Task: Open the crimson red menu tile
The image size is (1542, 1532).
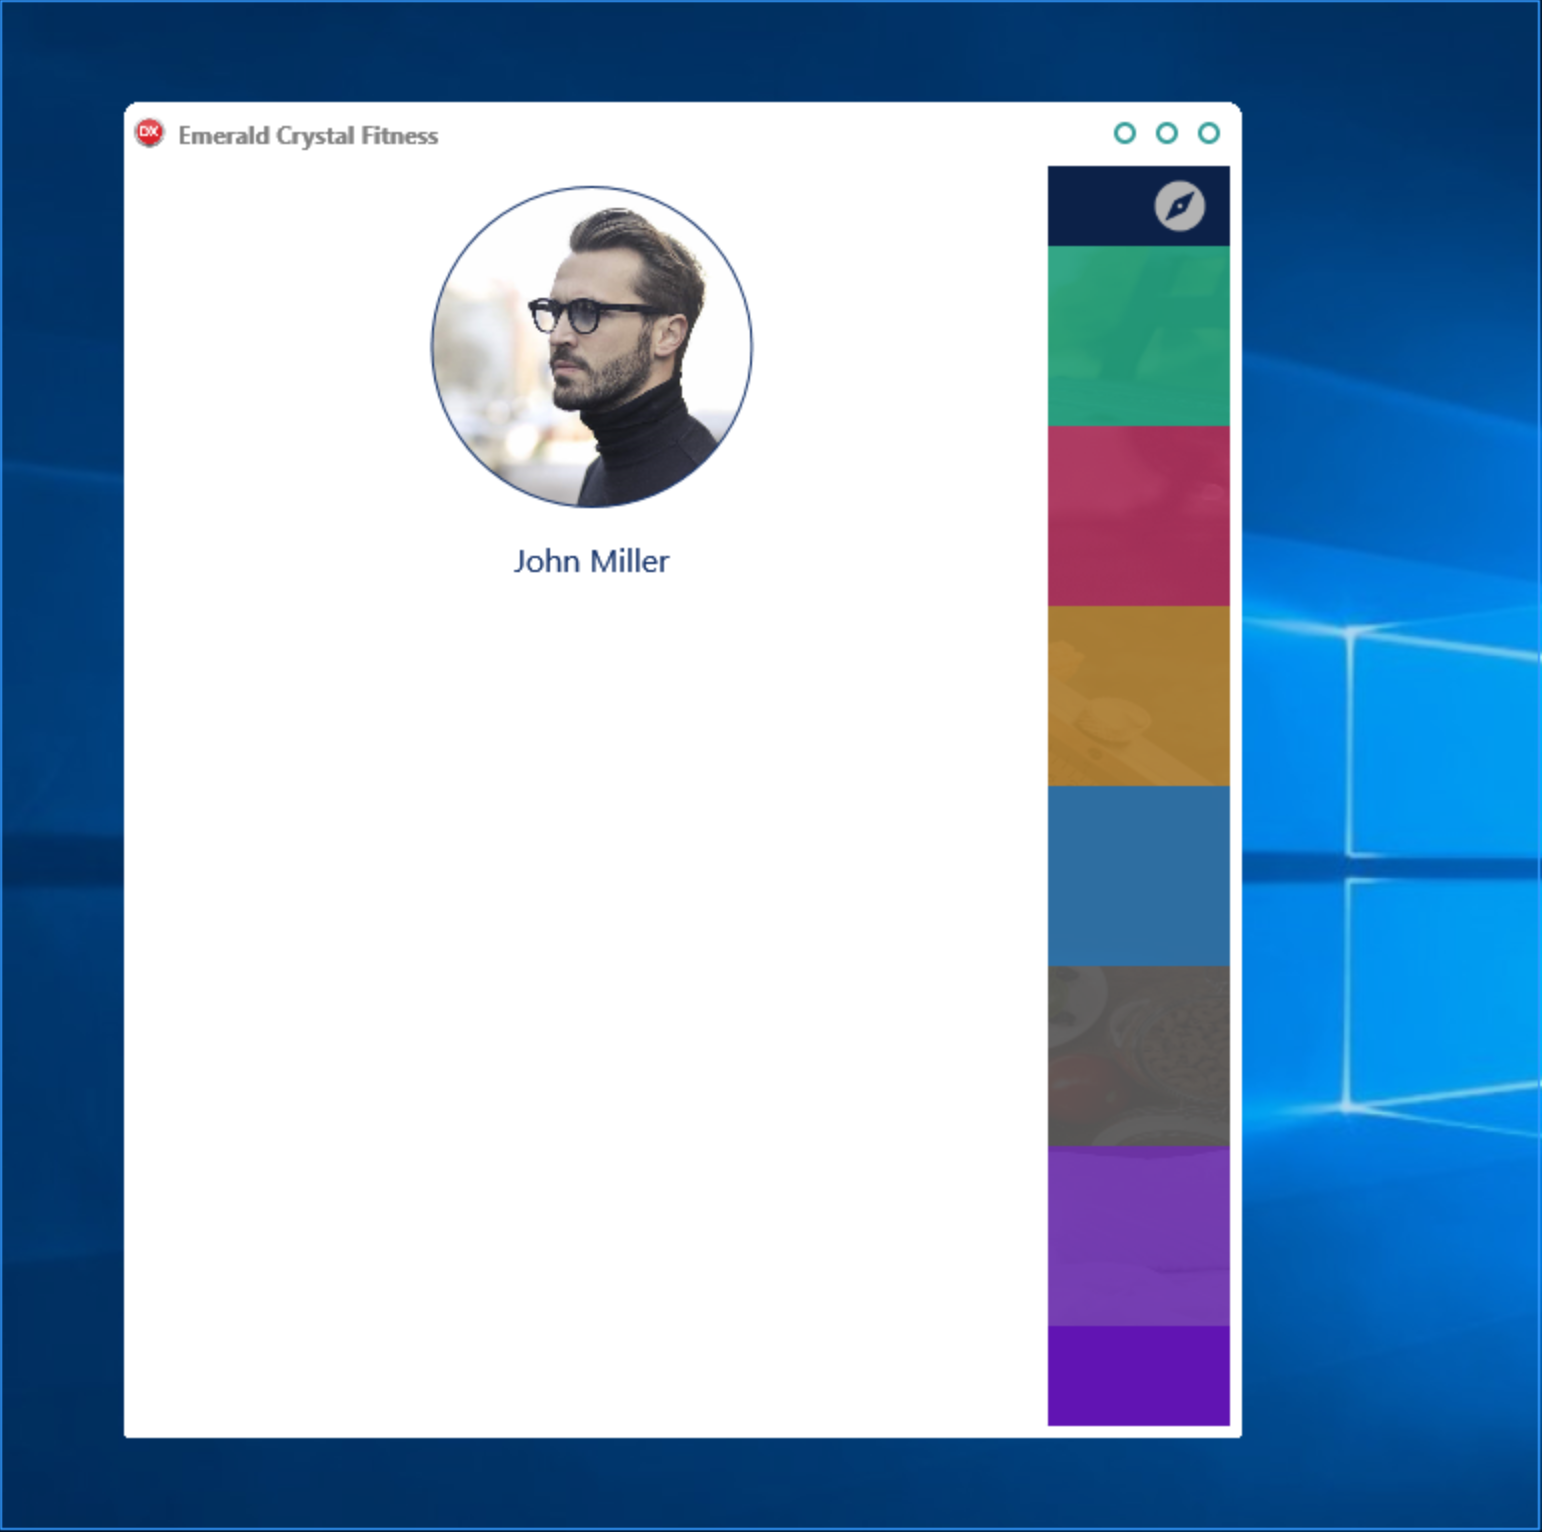Action: (1138, 516)
